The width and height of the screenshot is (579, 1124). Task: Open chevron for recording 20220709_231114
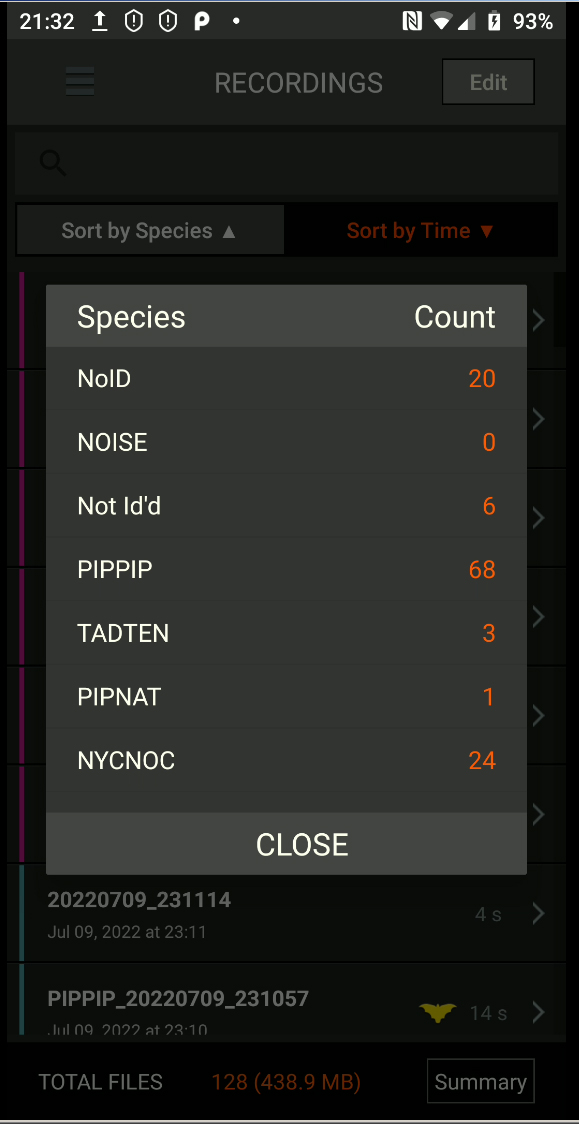pyautogui.click(x=538, y=913)
